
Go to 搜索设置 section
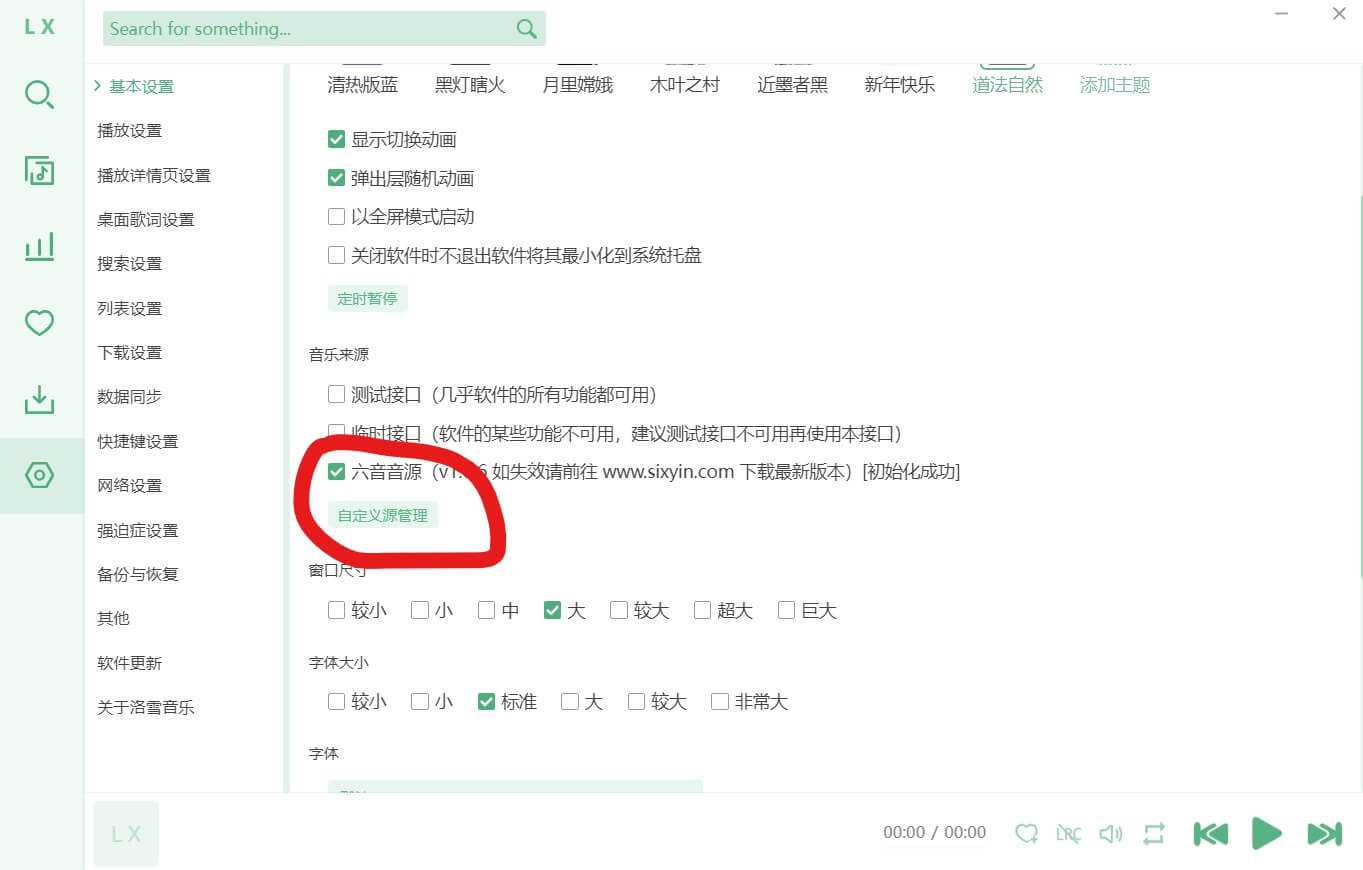coord(129,264)
